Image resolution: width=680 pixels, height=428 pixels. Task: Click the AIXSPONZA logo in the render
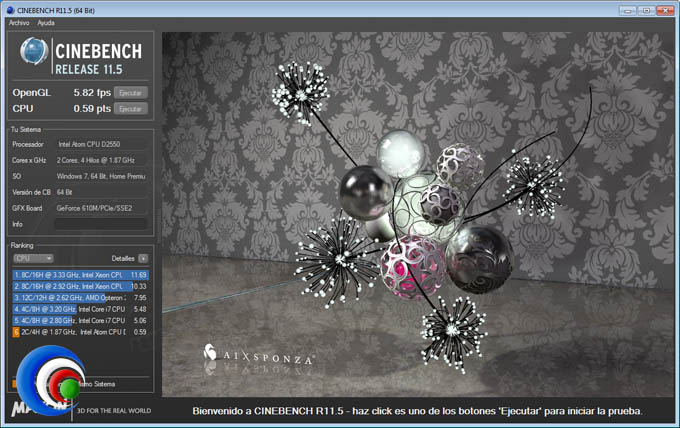click(x=258, y=356)
